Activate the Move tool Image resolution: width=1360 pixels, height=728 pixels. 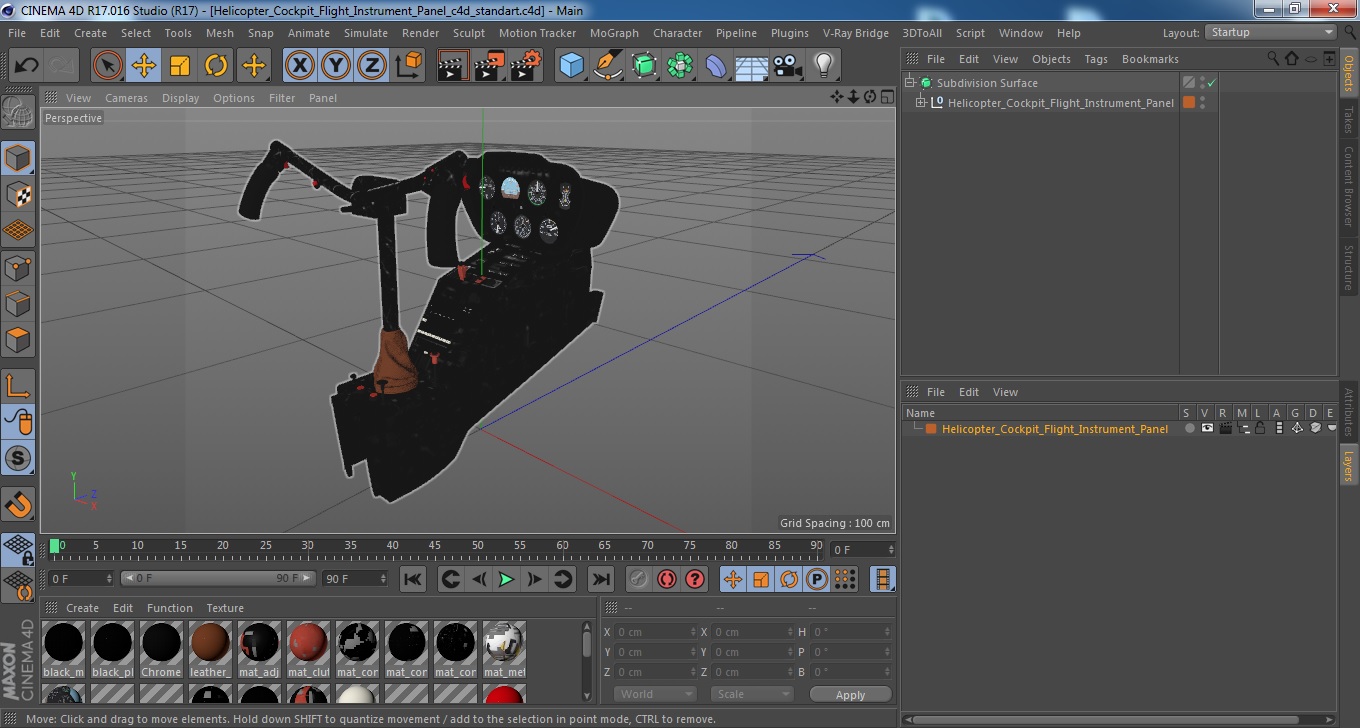[x=143, y=66]
